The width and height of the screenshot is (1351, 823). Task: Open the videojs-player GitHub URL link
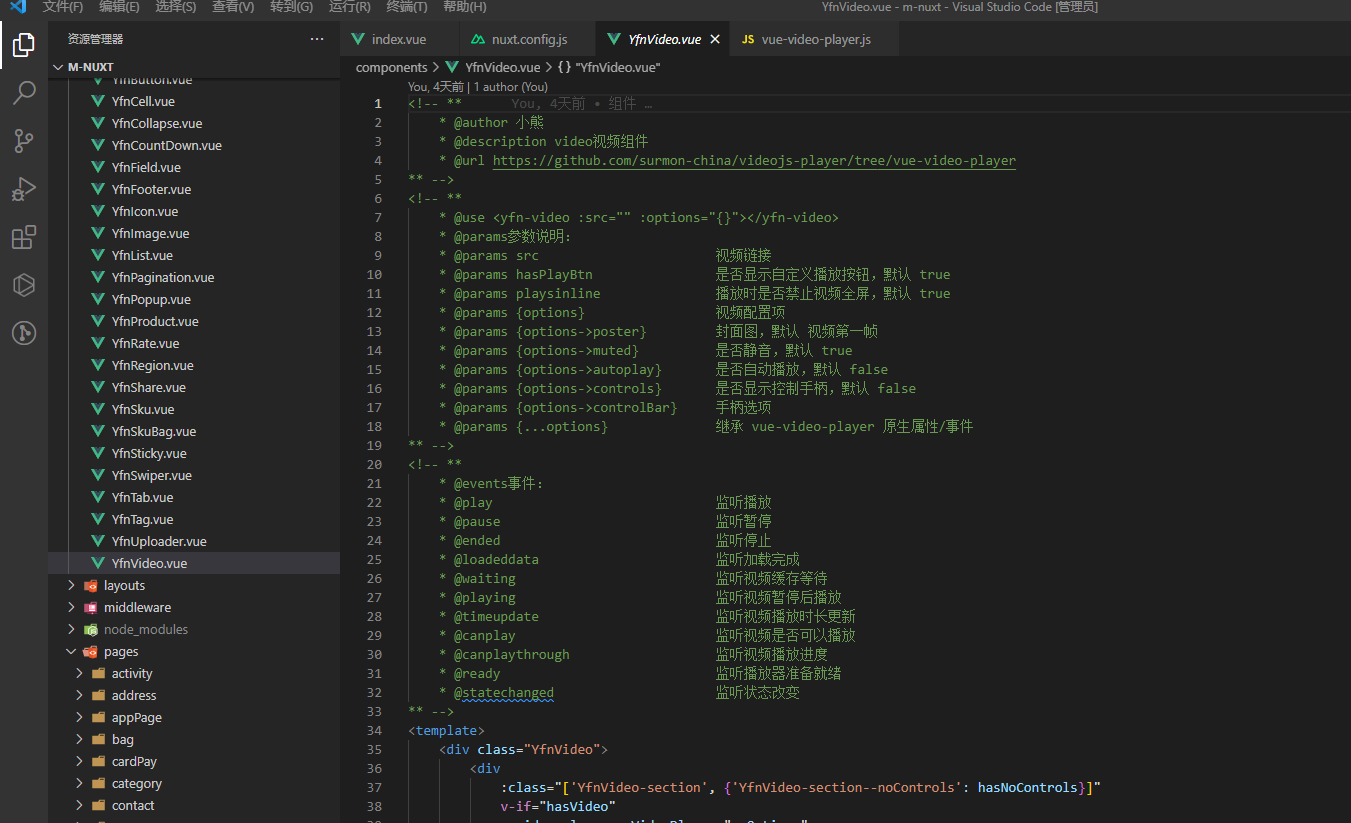(x=753, y=161)
